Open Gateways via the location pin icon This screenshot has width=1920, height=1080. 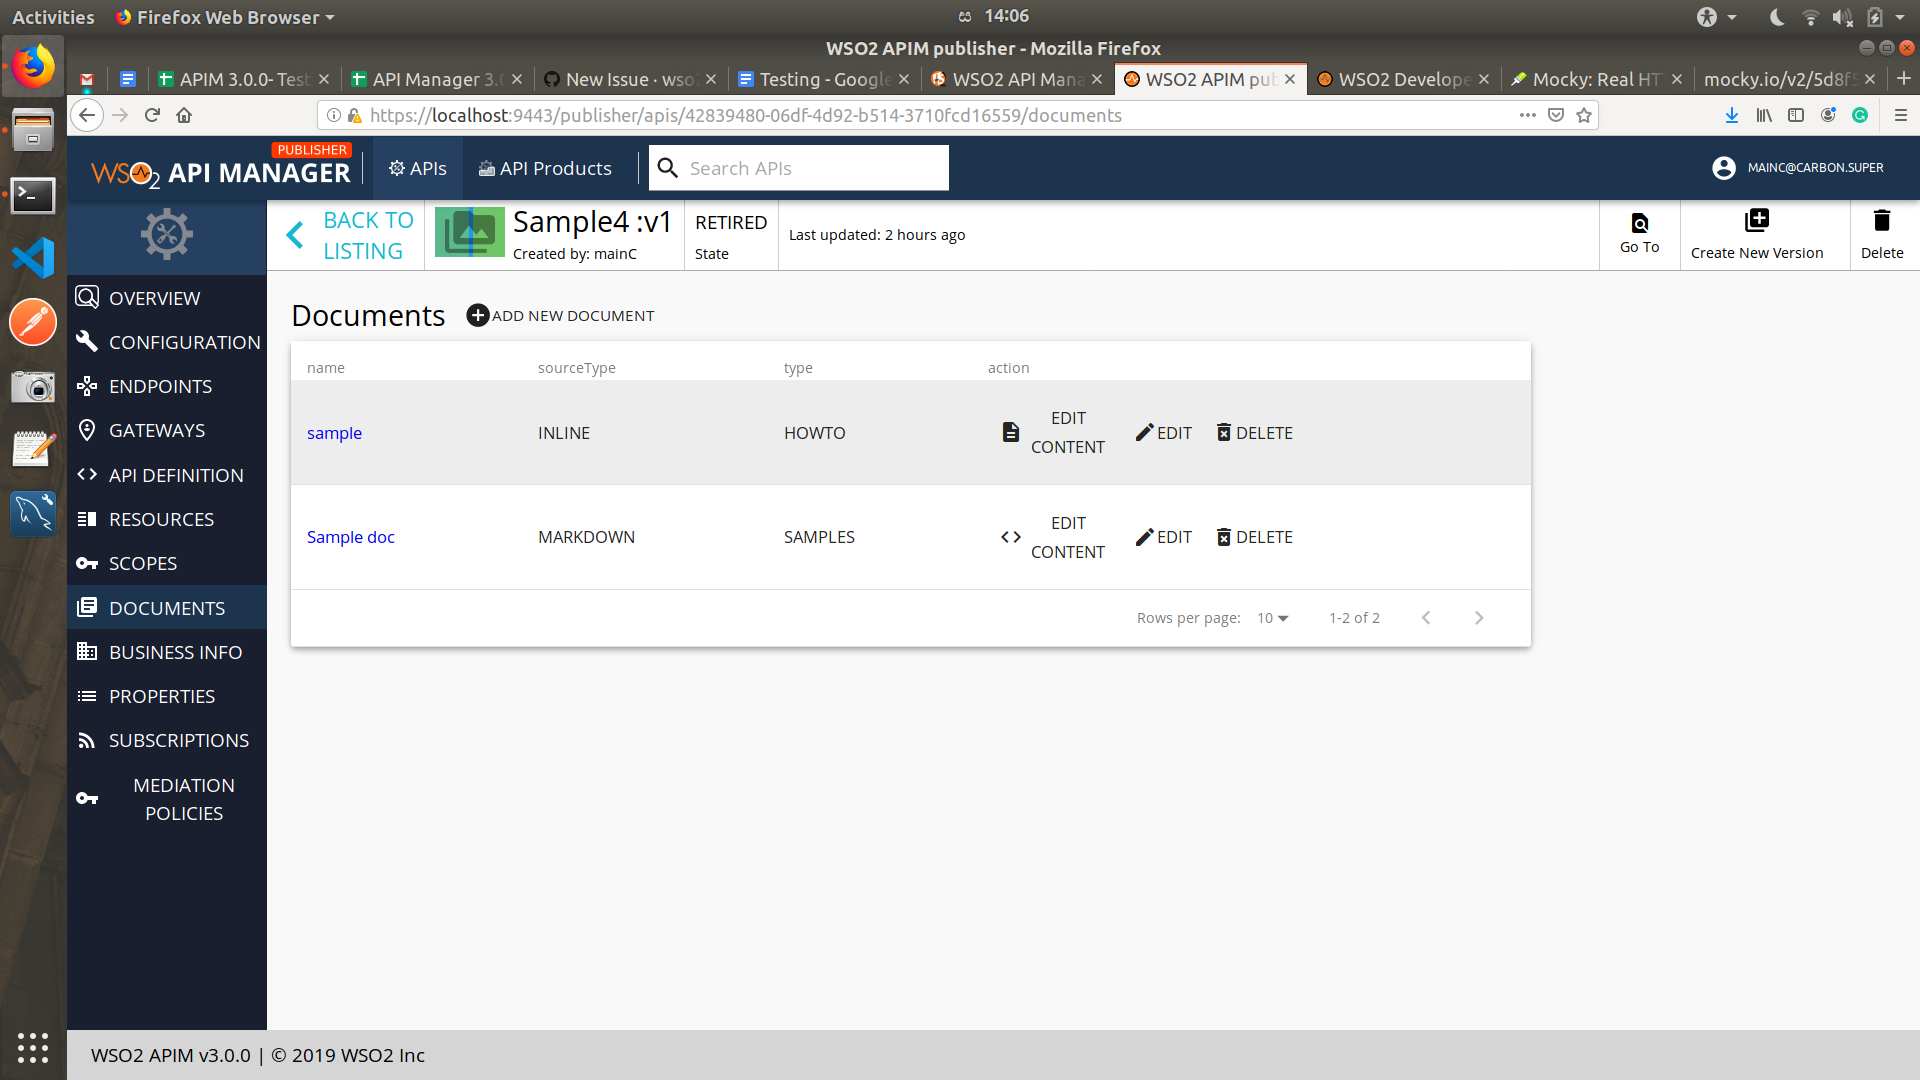tap(87, 430)
